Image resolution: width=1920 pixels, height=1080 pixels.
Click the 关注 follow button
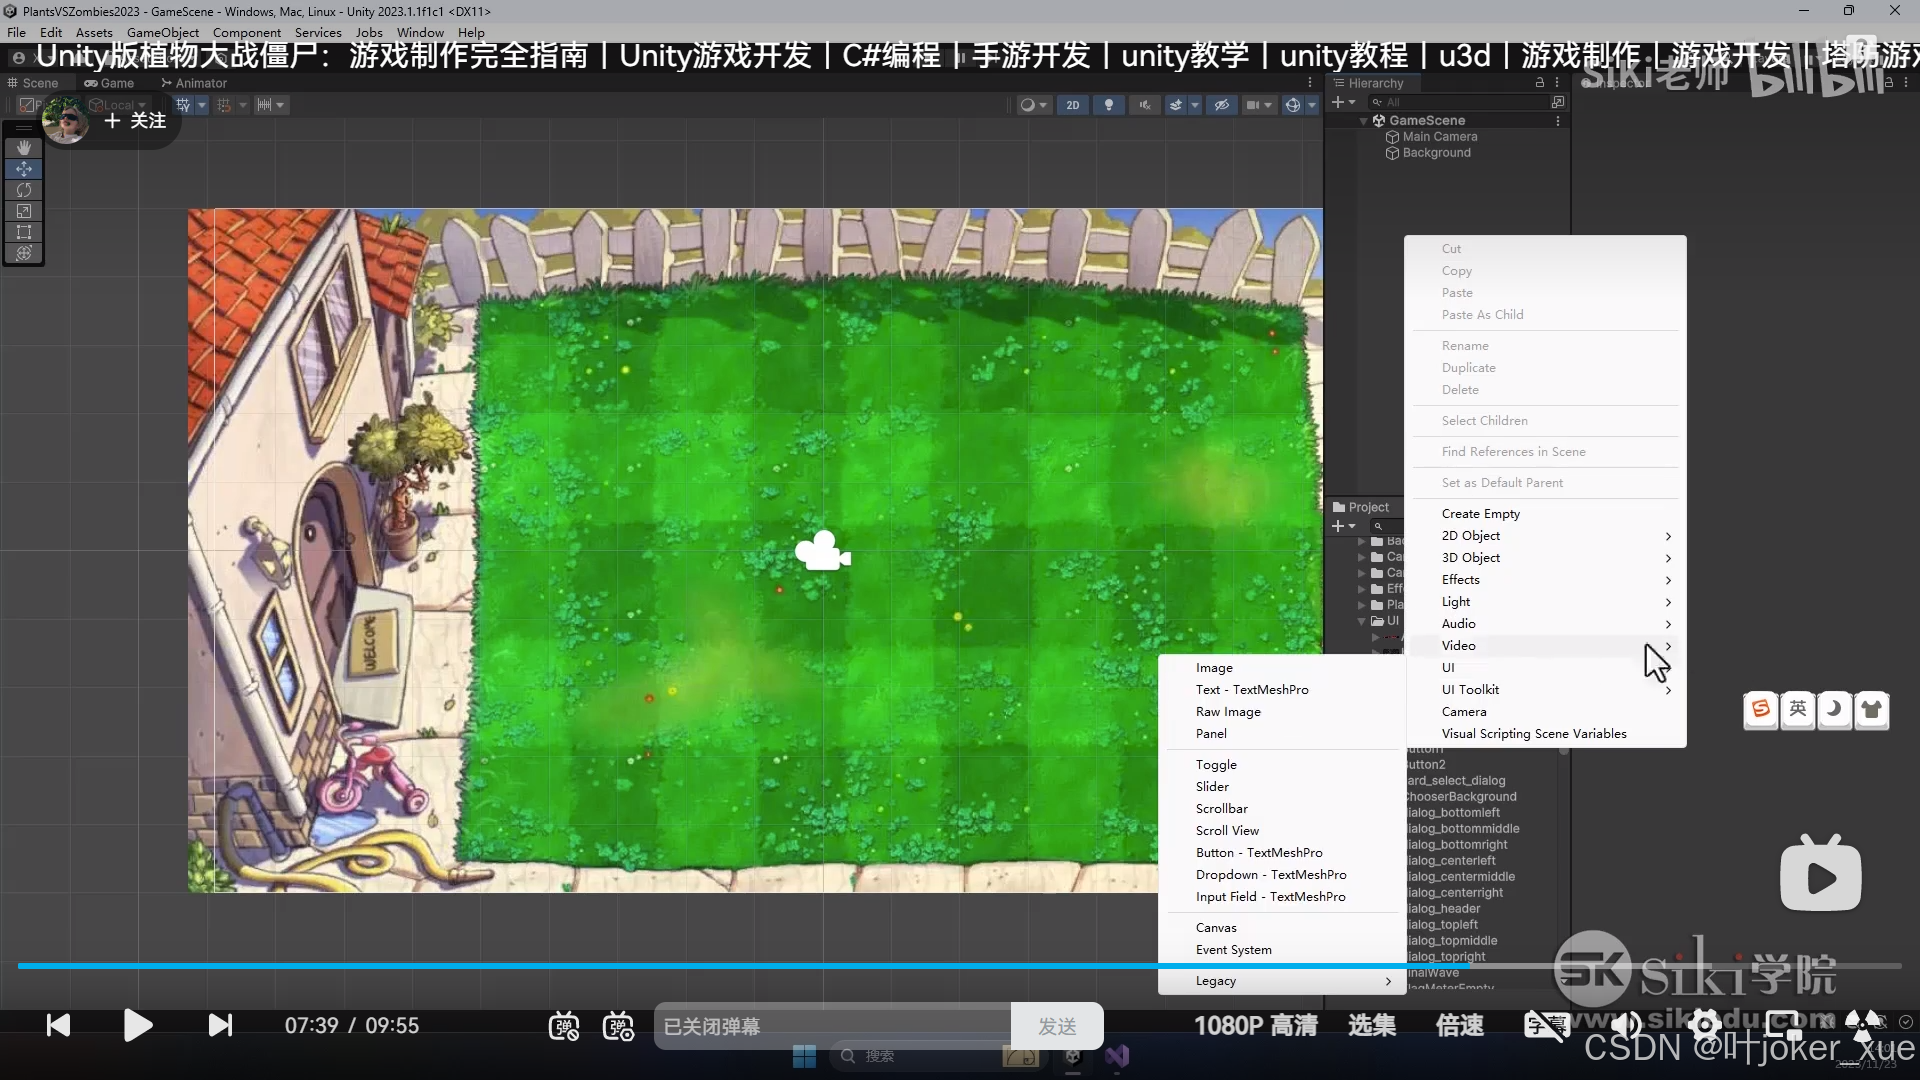136,121
